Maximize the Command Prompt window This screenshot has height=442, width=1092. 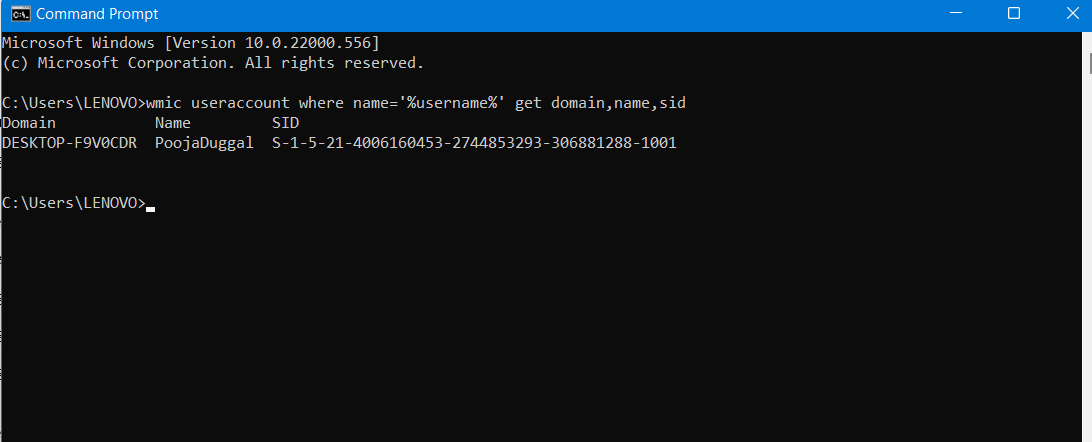click(x=1013, y=14)
